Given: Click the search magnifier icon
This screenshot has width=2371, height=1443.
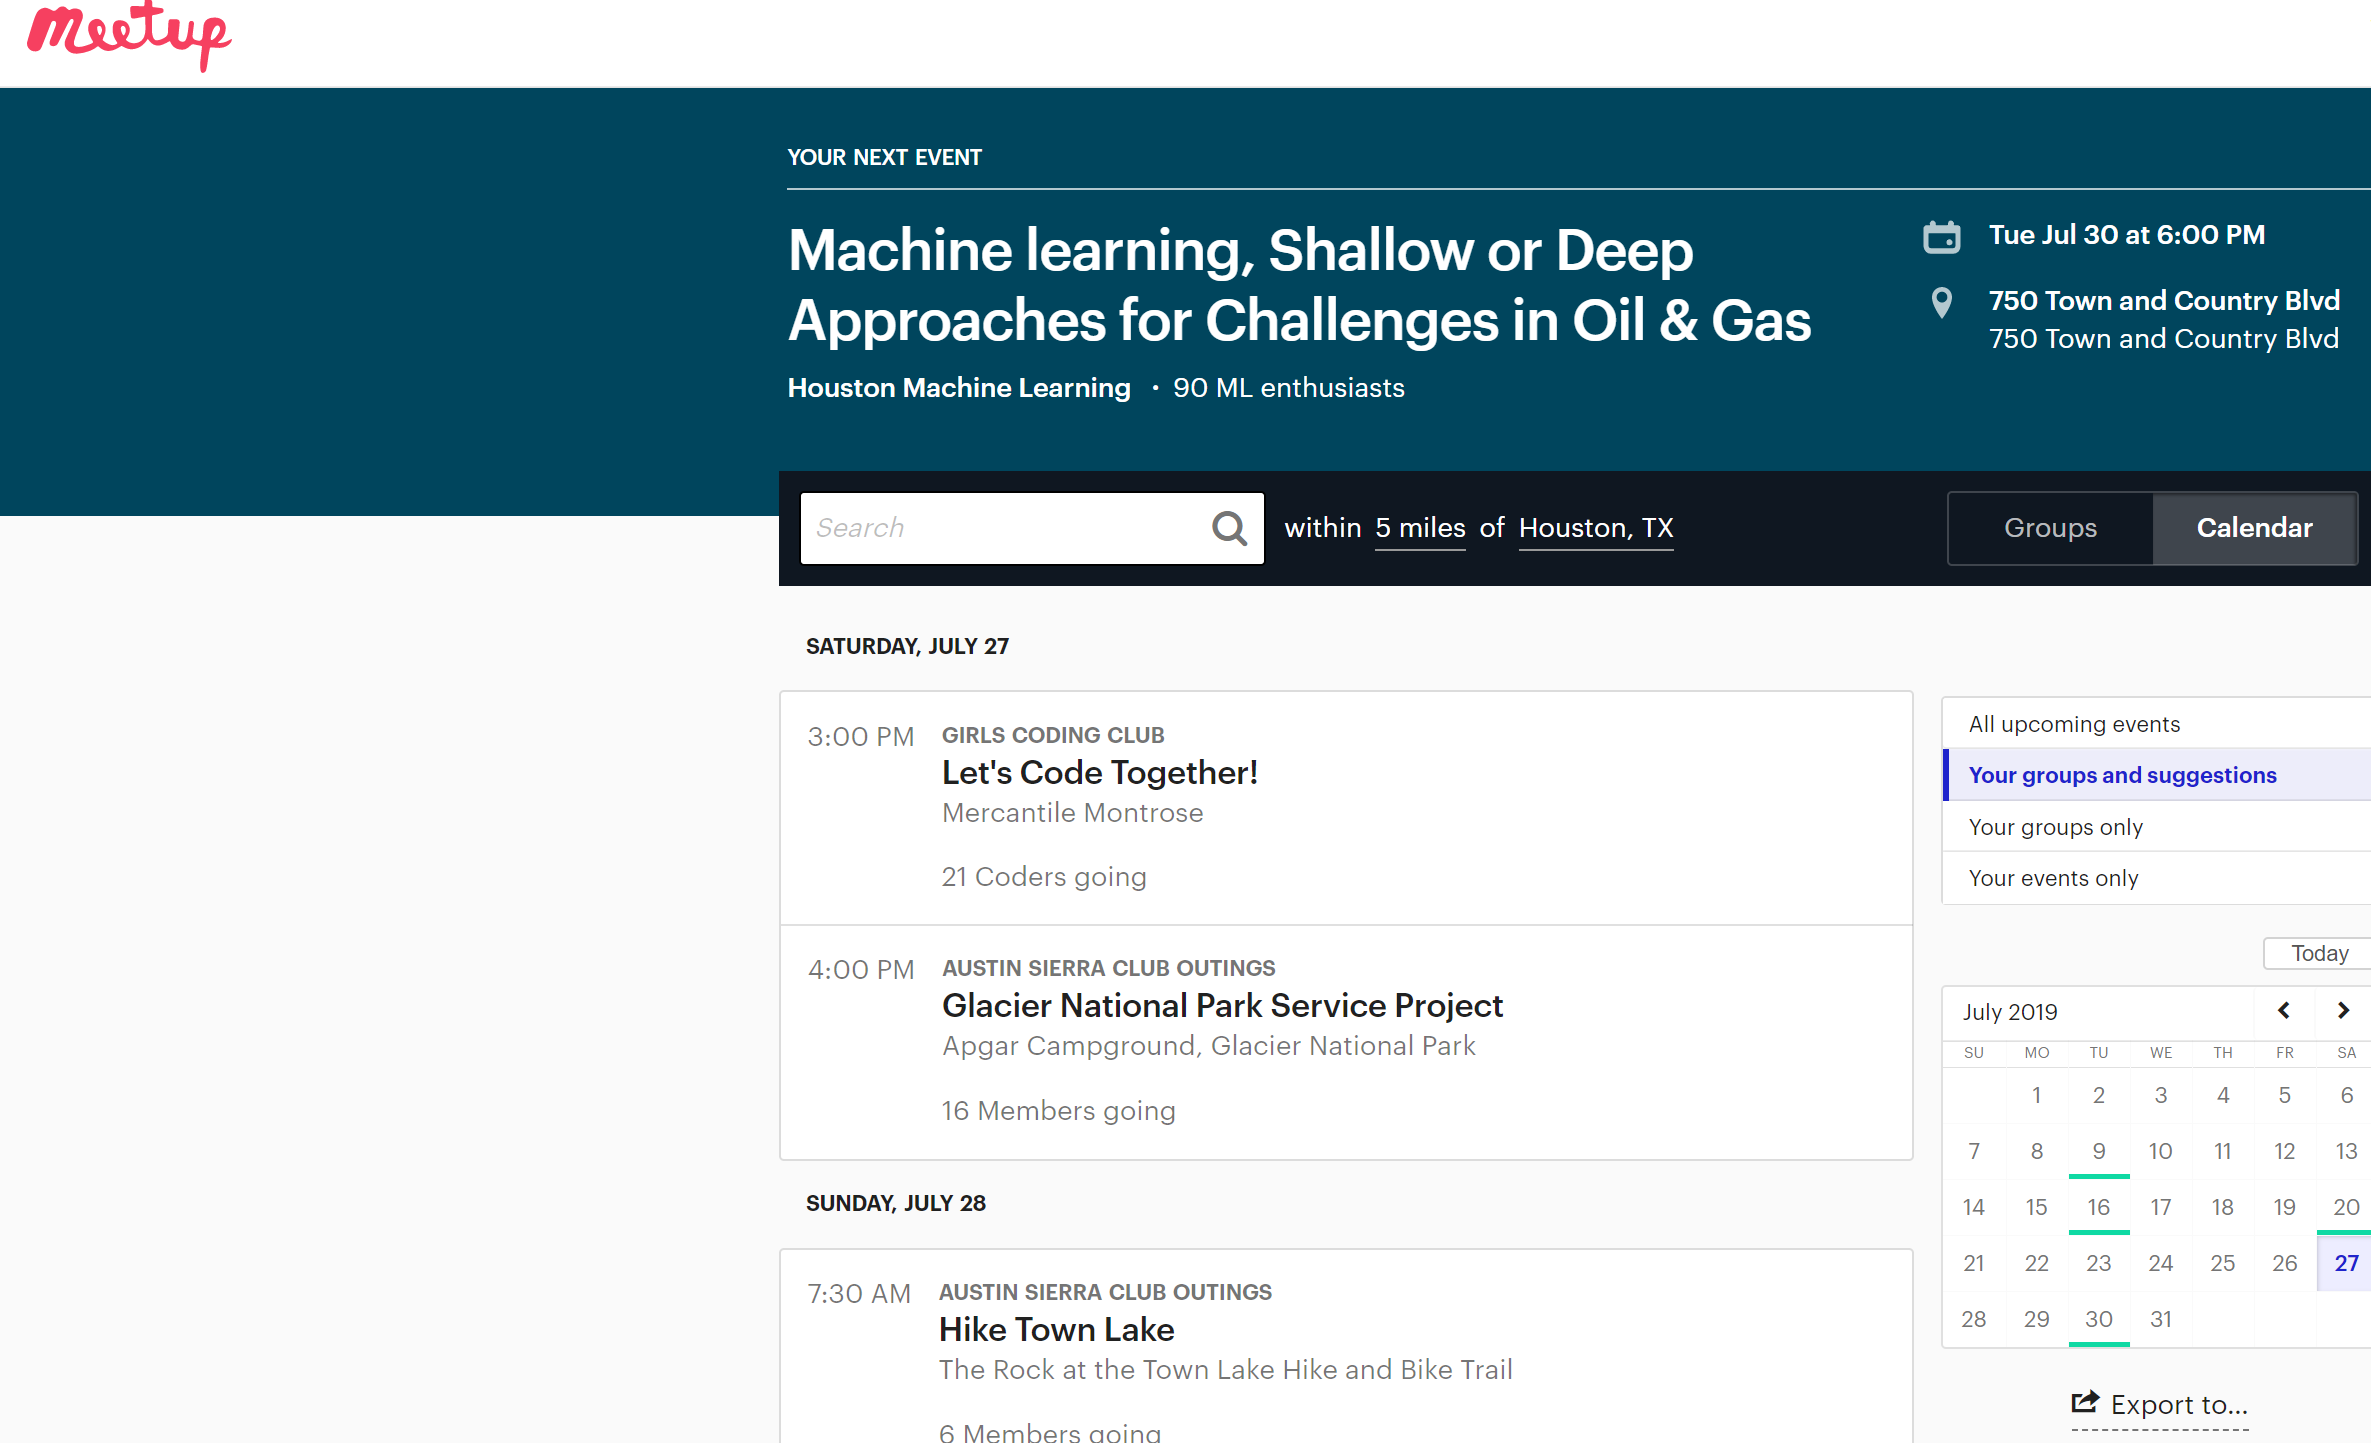Looking at the screenshot, I should 1229,528.
